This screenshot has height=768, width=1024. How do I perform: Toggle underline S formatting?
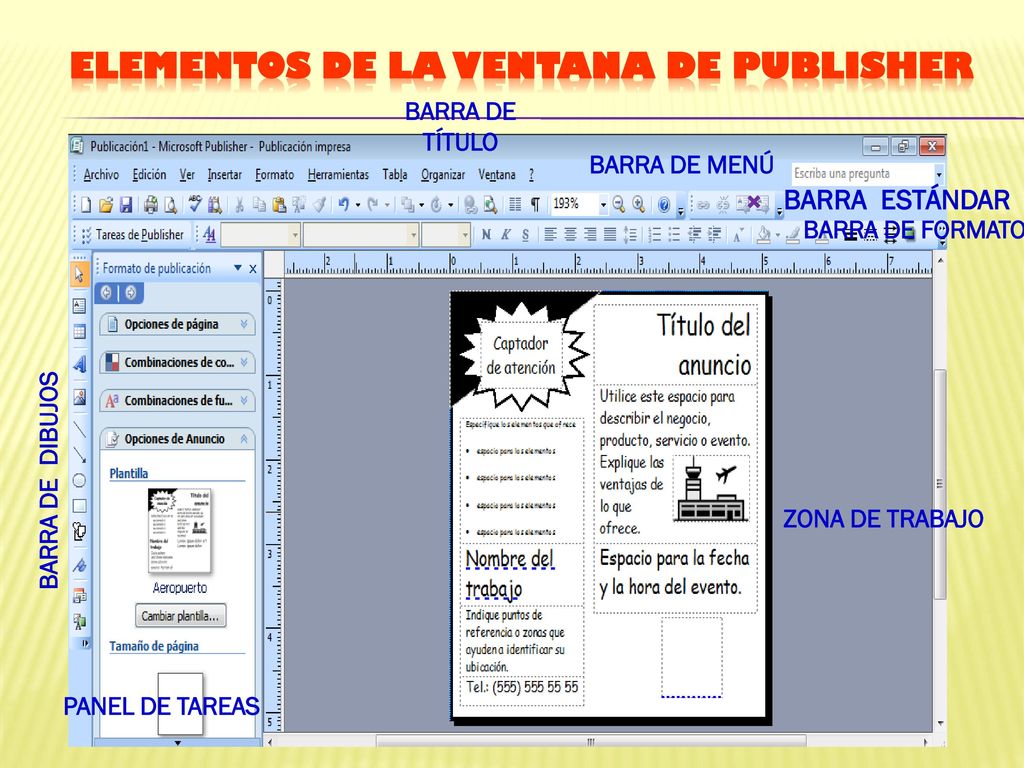(x=526, y=234)
